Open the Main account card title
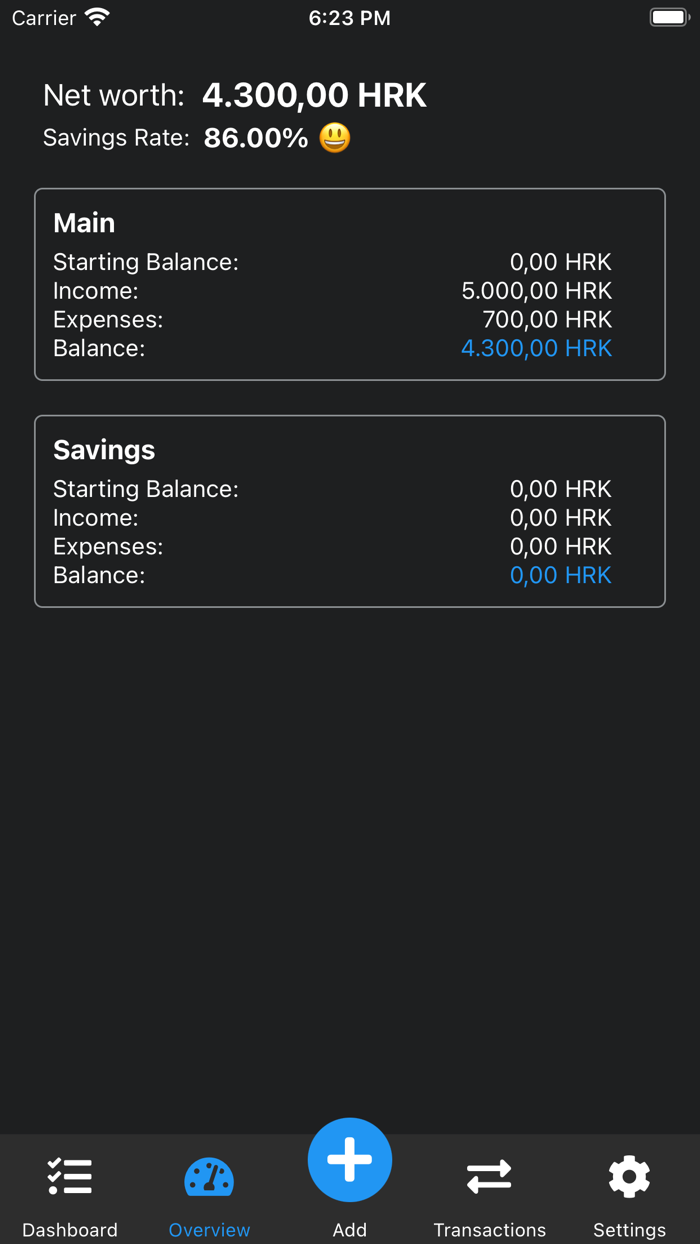700x1244 pixels. click(84, 223)
